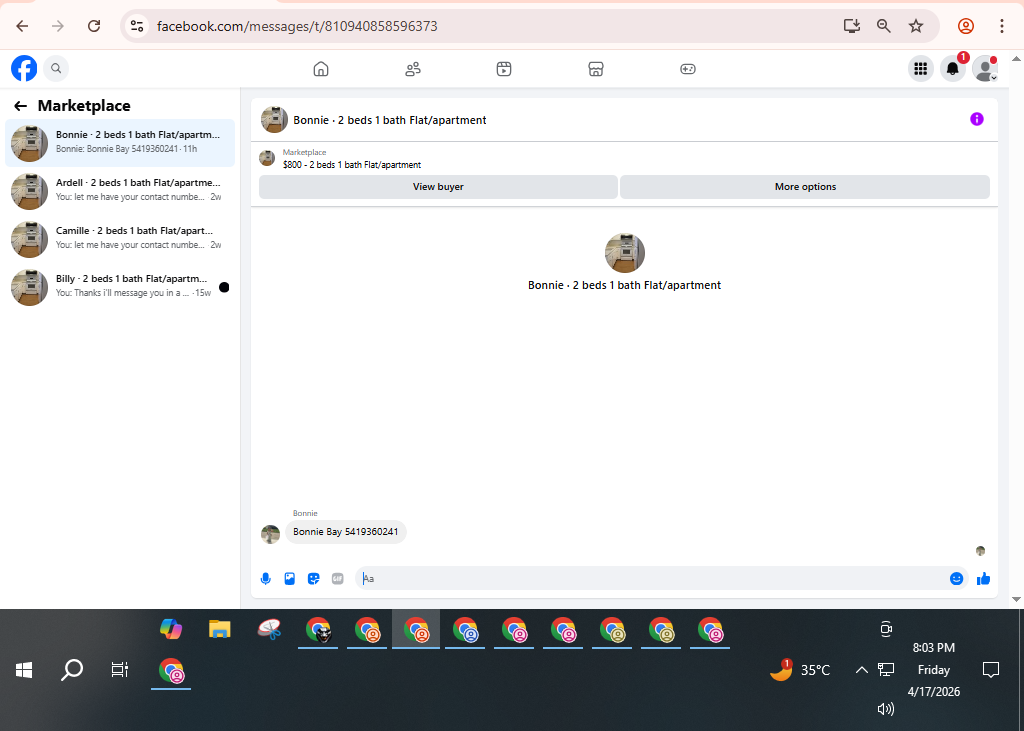This screenshot has height=731, width=1024.
Task: Go to Facebook Home icon
Action: tap(321, 69)
